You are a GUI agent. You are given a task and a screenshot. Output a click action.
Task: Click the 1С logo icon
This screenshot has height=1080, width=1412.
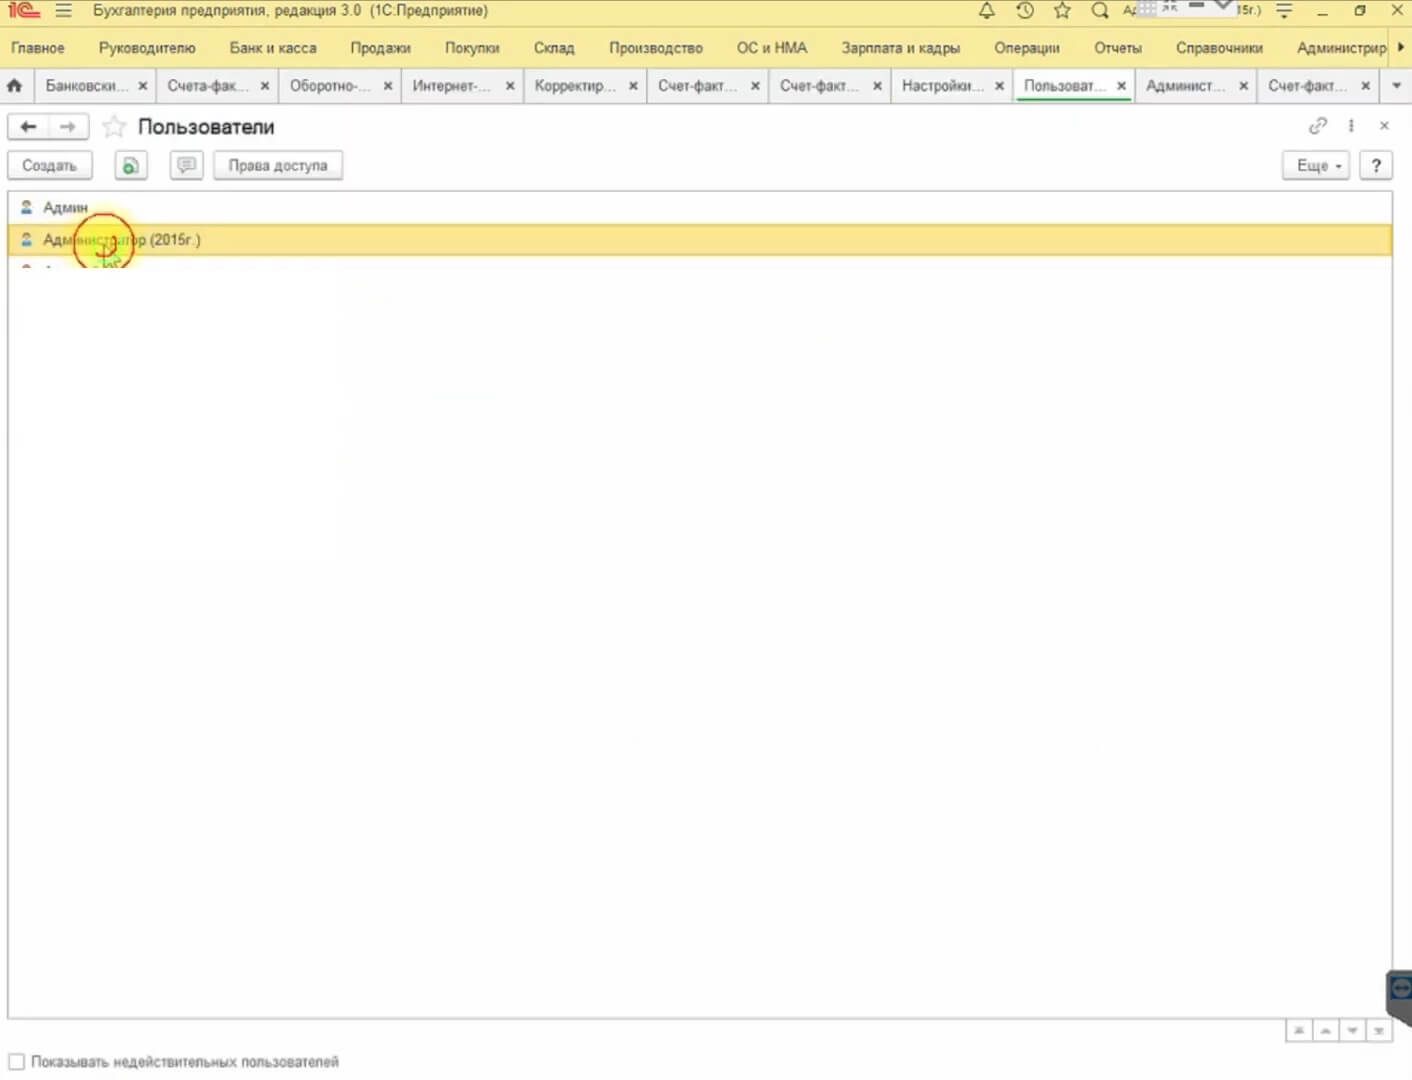(23, 11)
